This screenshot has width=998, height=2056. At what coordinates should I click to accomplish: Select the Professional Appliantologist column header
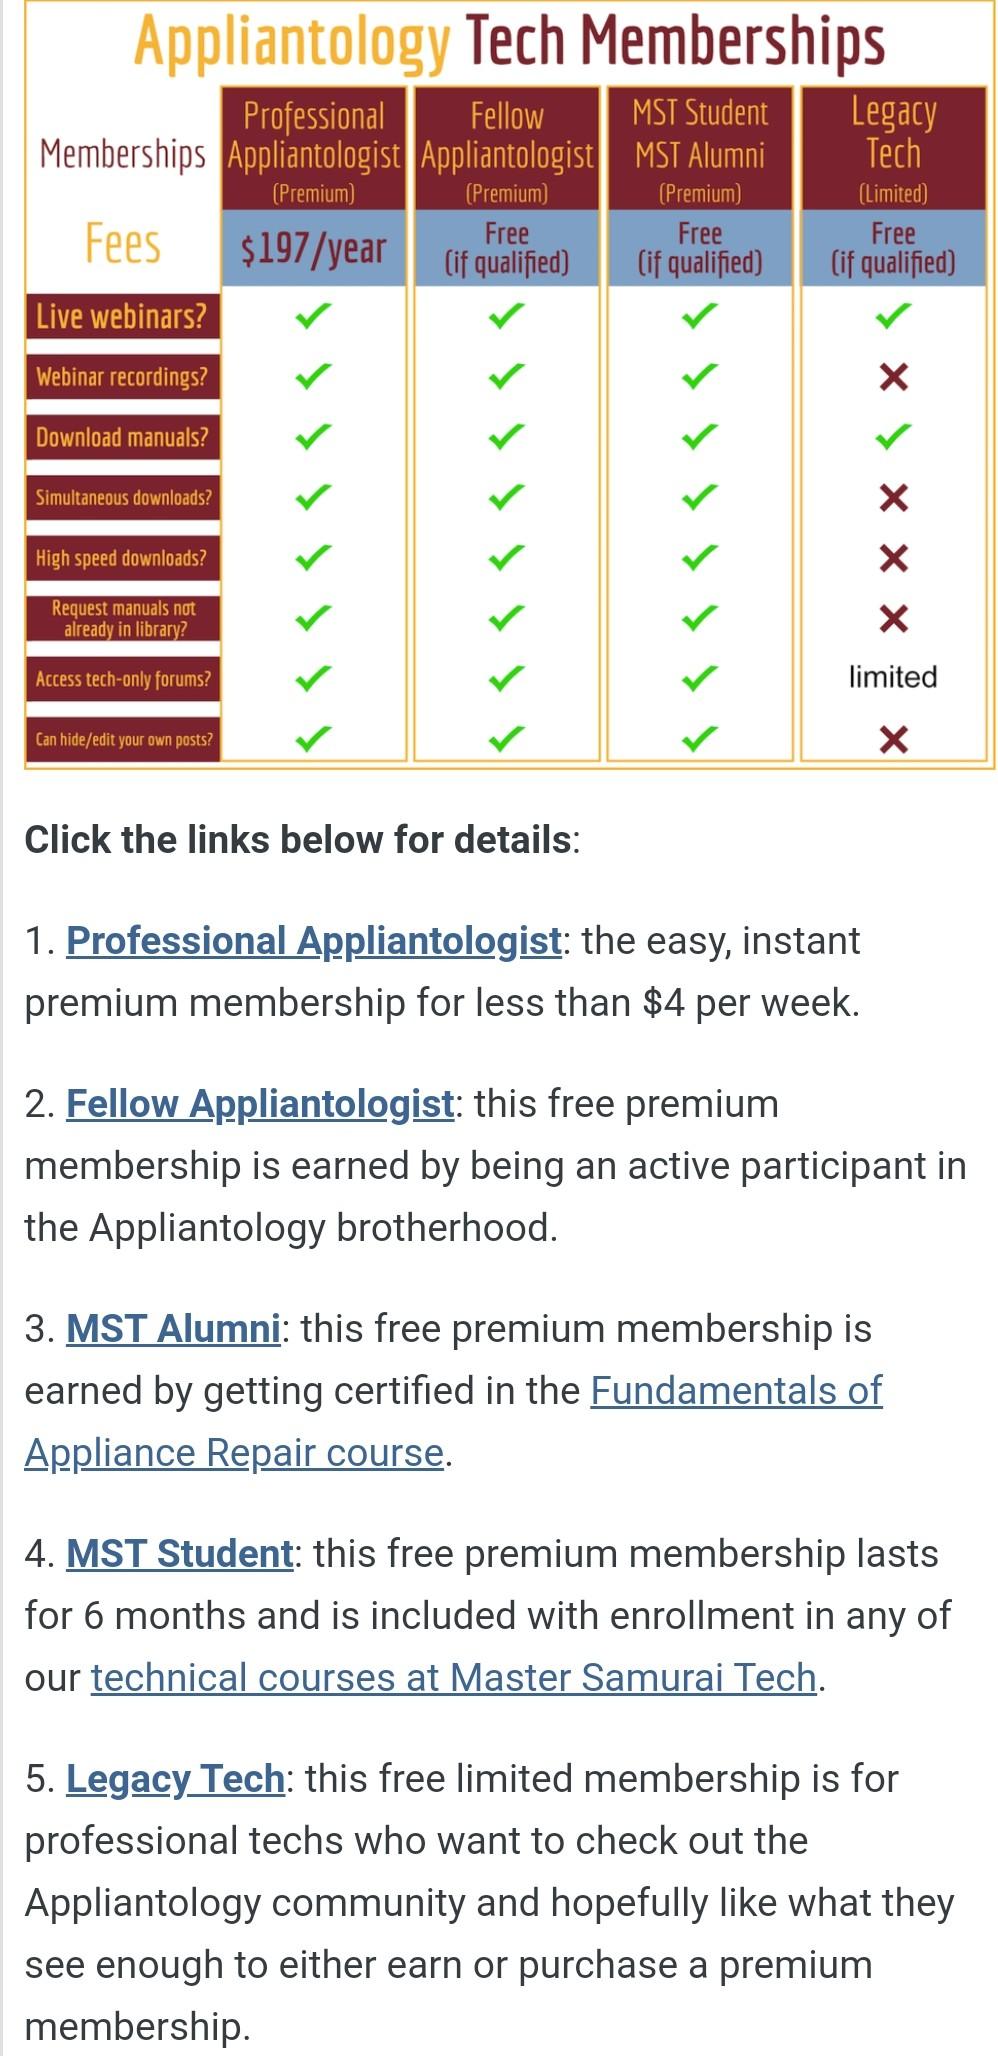(313, 149)
